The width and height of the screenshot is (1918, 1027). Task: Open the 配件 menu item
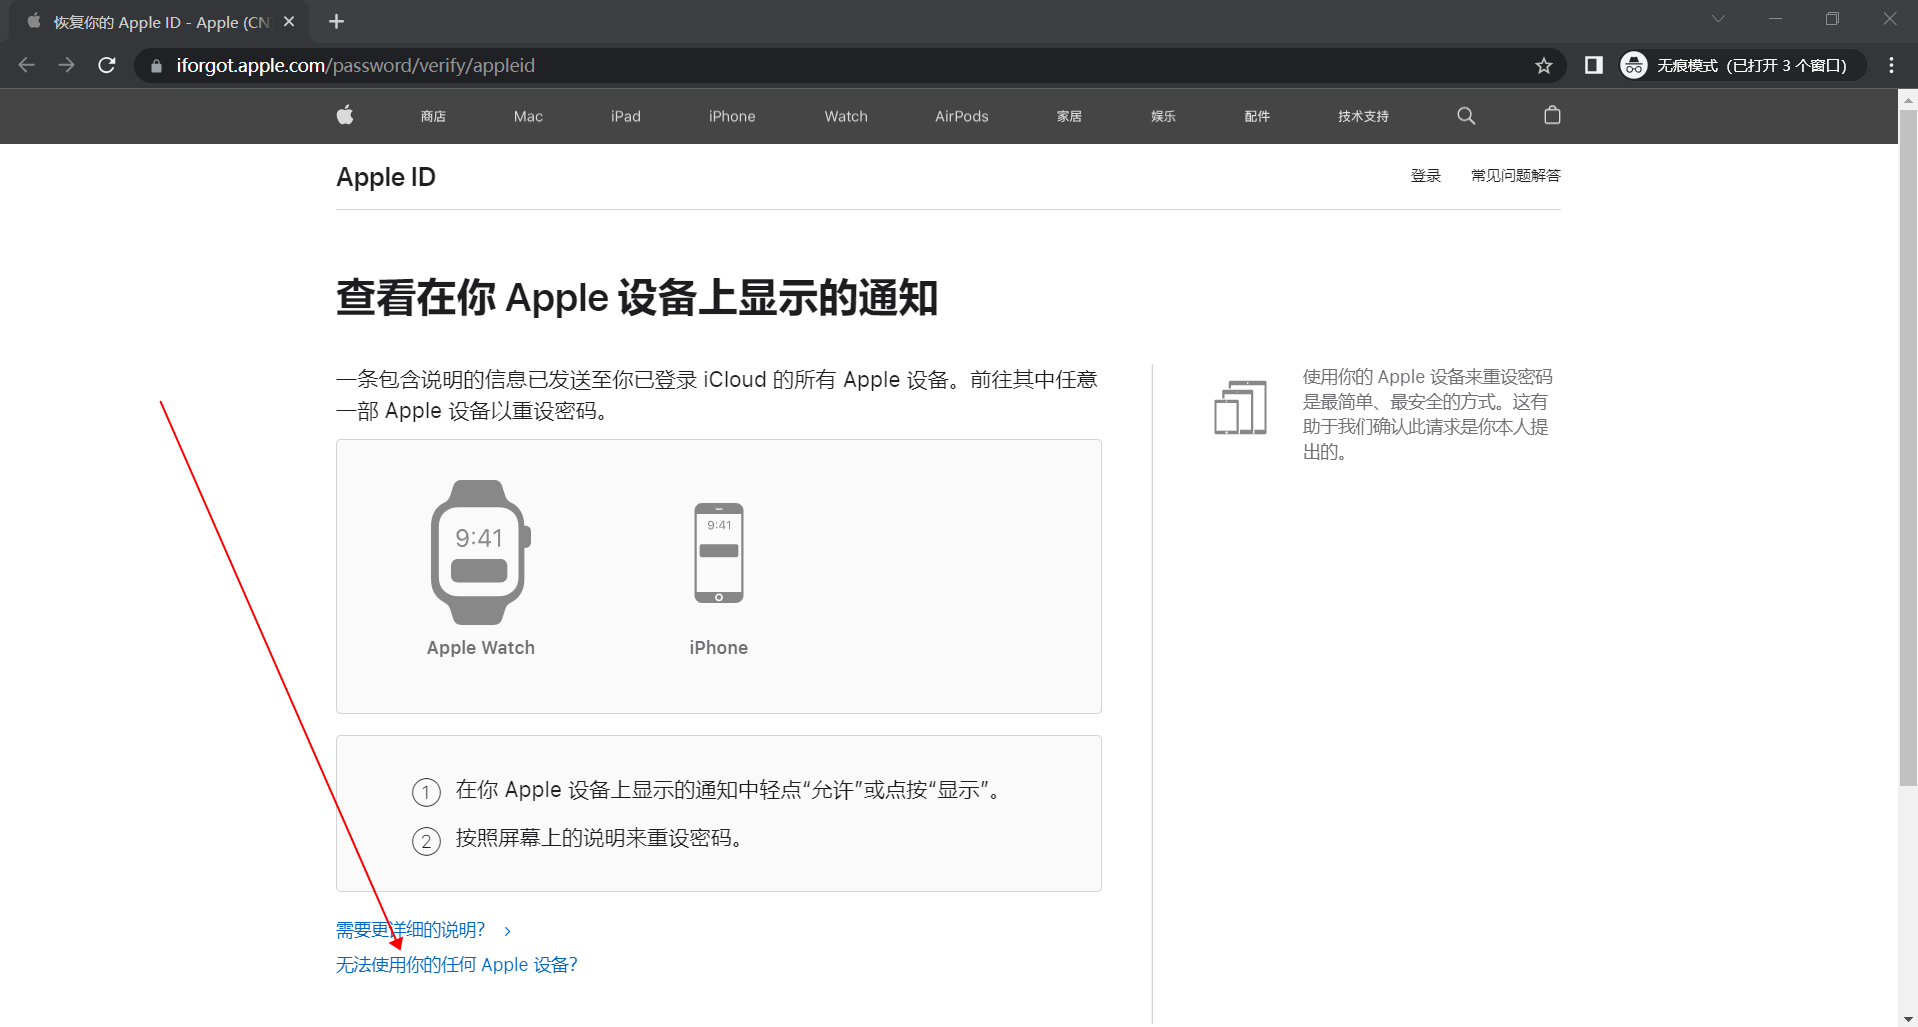[1257, 116]
